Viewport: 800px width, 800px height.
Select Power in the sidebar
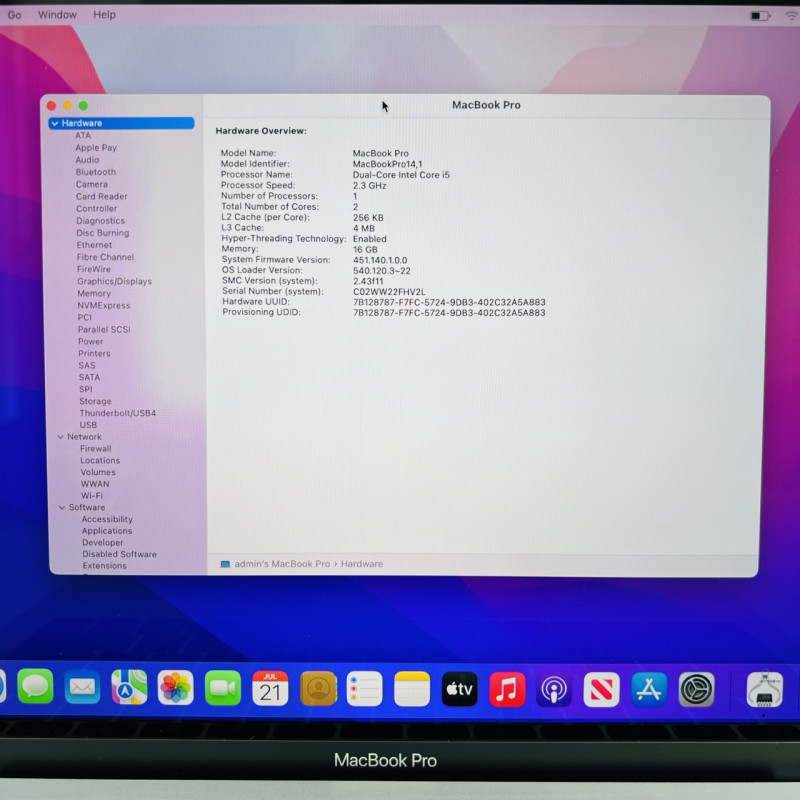click(x=90, y=341)
